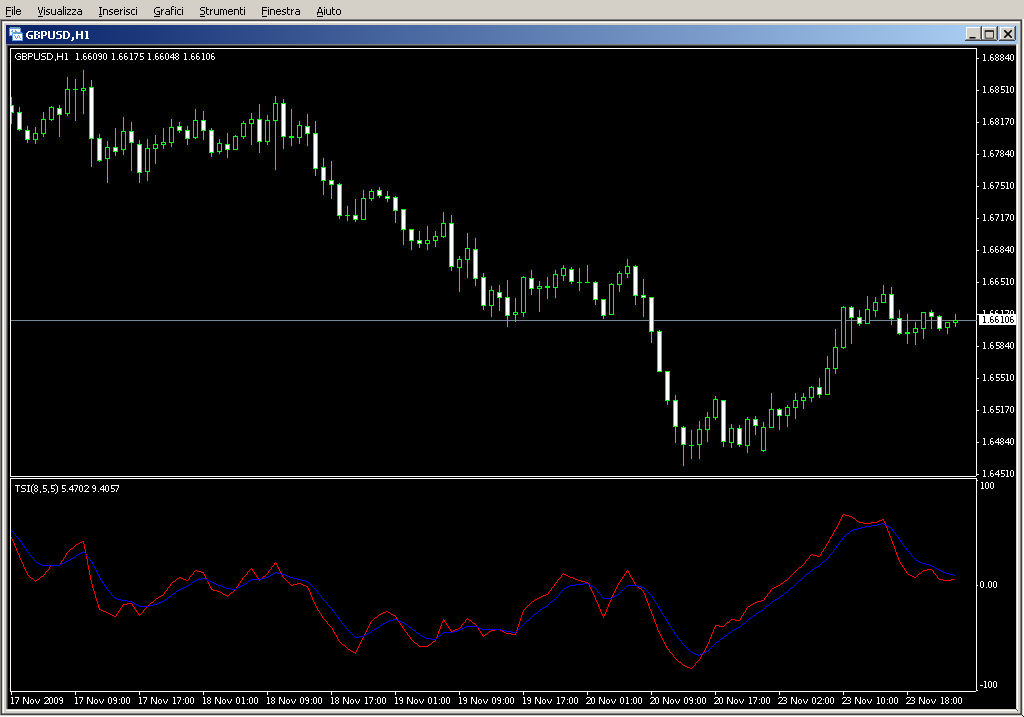Viewport: 1024px width, 717px height.
Task: Open the Strumenti menu
Action: pyautogui.click(x=222, y=11)
